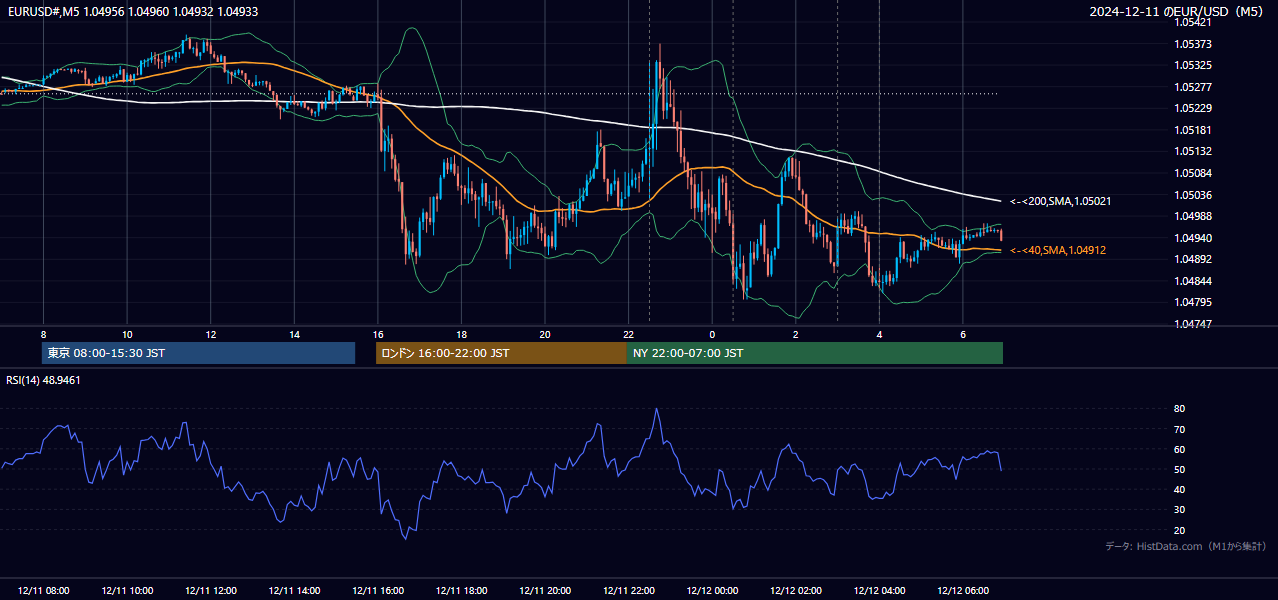The height and width of the screenshot is (600, 1278).
Task: Click hour tick 14 under price chart
Action: (294, 334)
